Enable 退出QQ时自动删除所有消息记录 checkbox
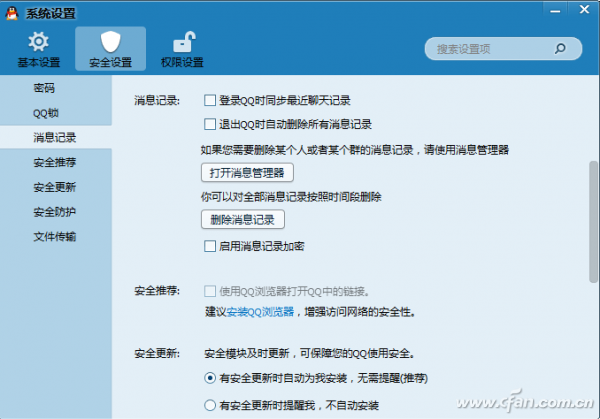This screenshot has height=419, width=600. (210, 124)
